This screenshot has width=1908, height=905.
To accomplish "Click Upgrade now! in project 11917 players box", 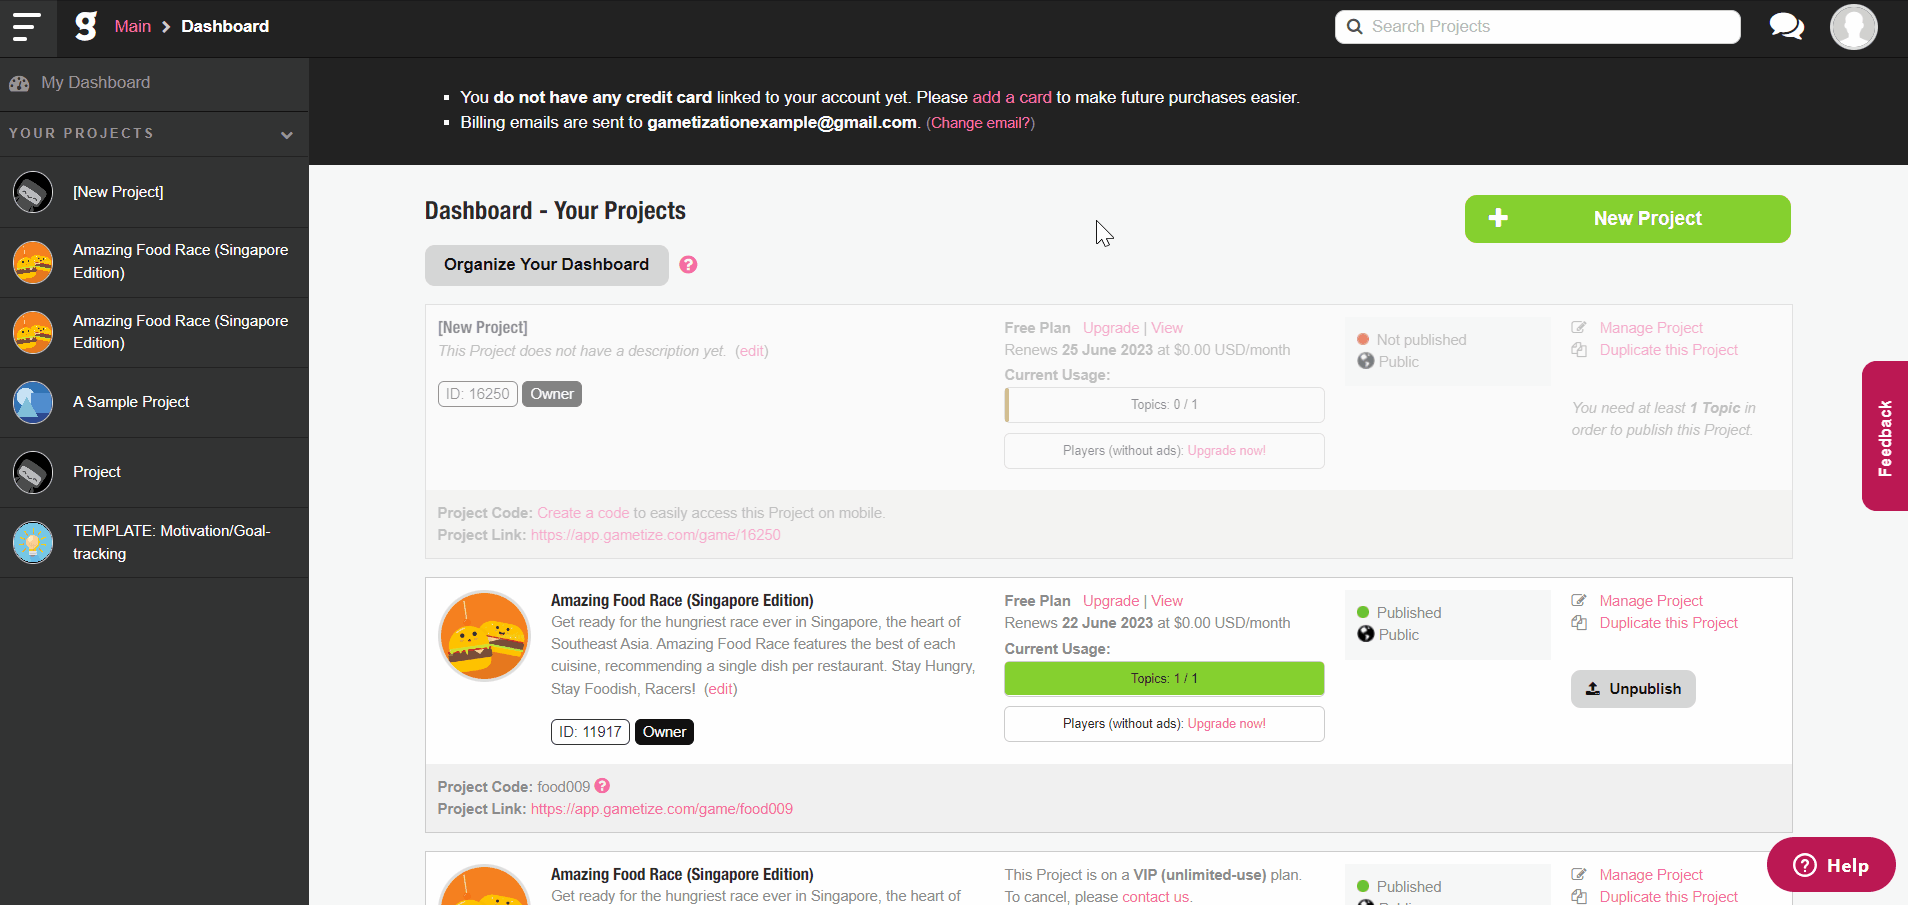I will click(x=1227, y=724).
